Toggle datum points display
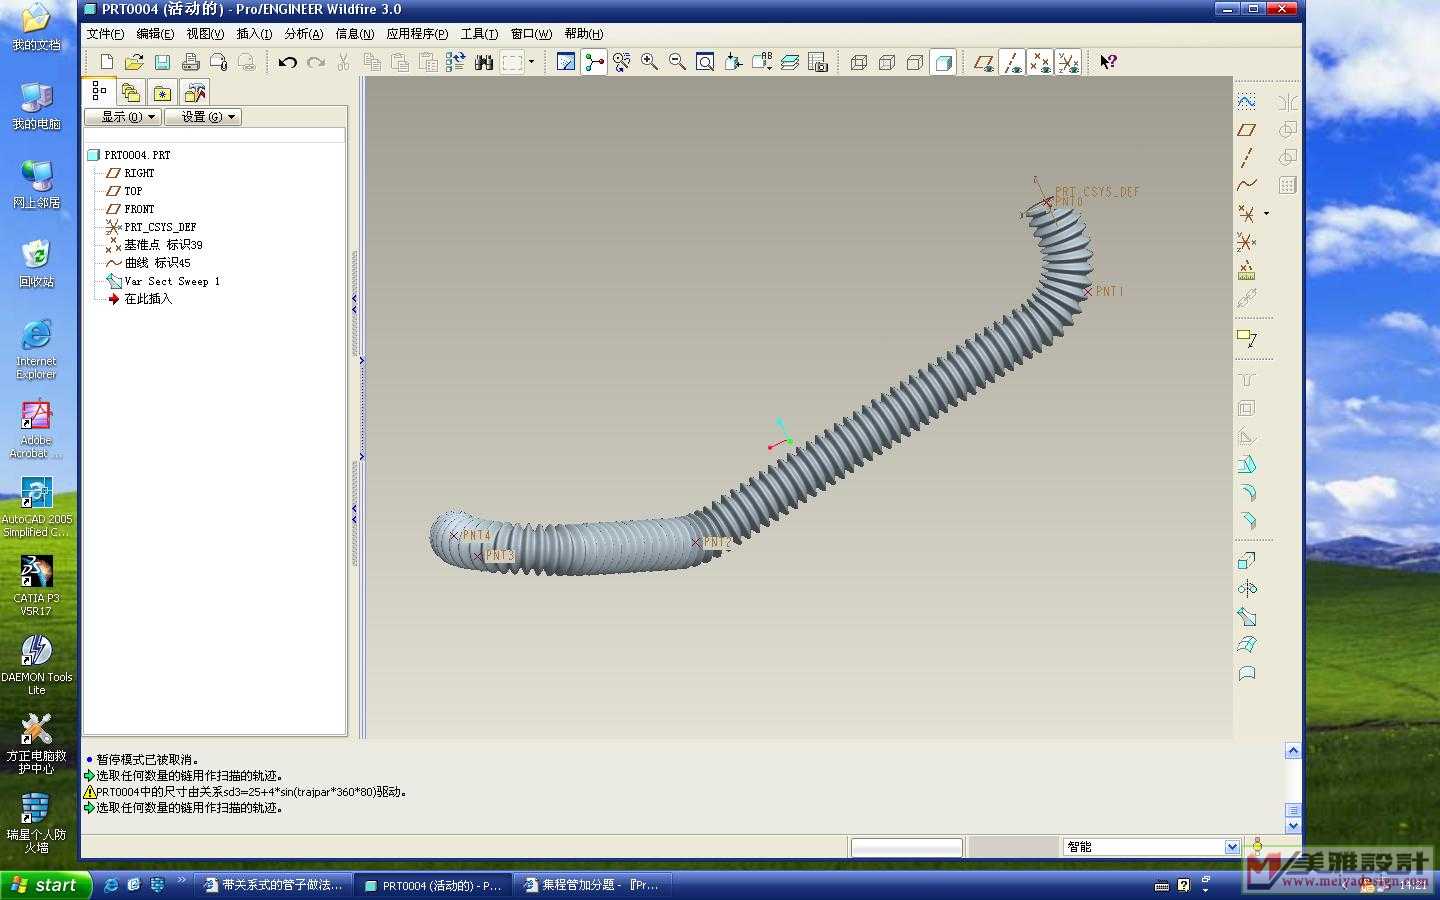 [x=1040, y=62]
